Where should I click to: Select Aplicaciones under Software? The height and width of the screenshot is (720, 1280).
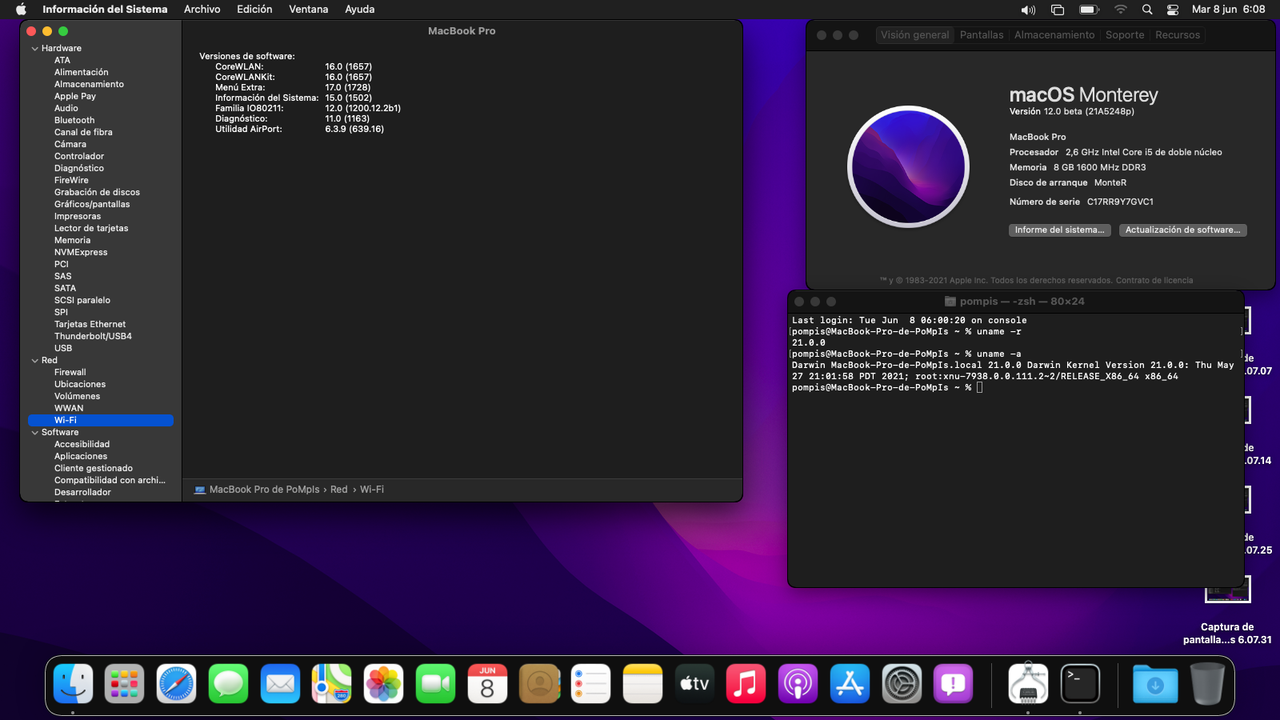[x=80, y=456]
